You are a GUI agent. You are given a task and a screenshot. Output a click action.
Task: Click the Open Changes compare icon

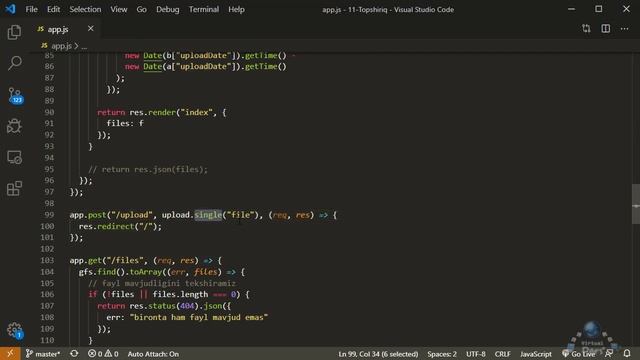click(x=586, y=29)
